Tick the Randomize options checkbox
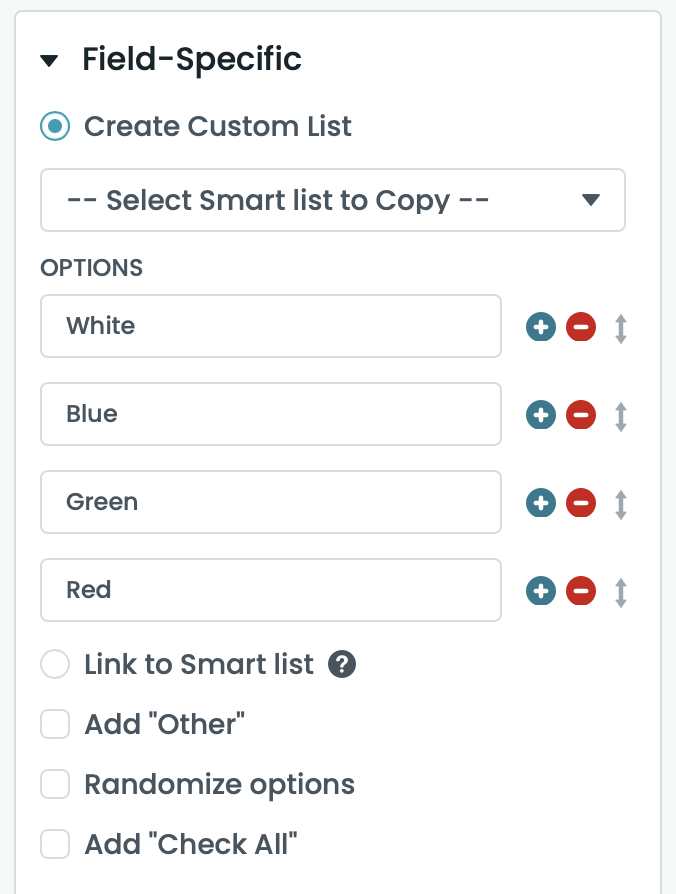 55,784
